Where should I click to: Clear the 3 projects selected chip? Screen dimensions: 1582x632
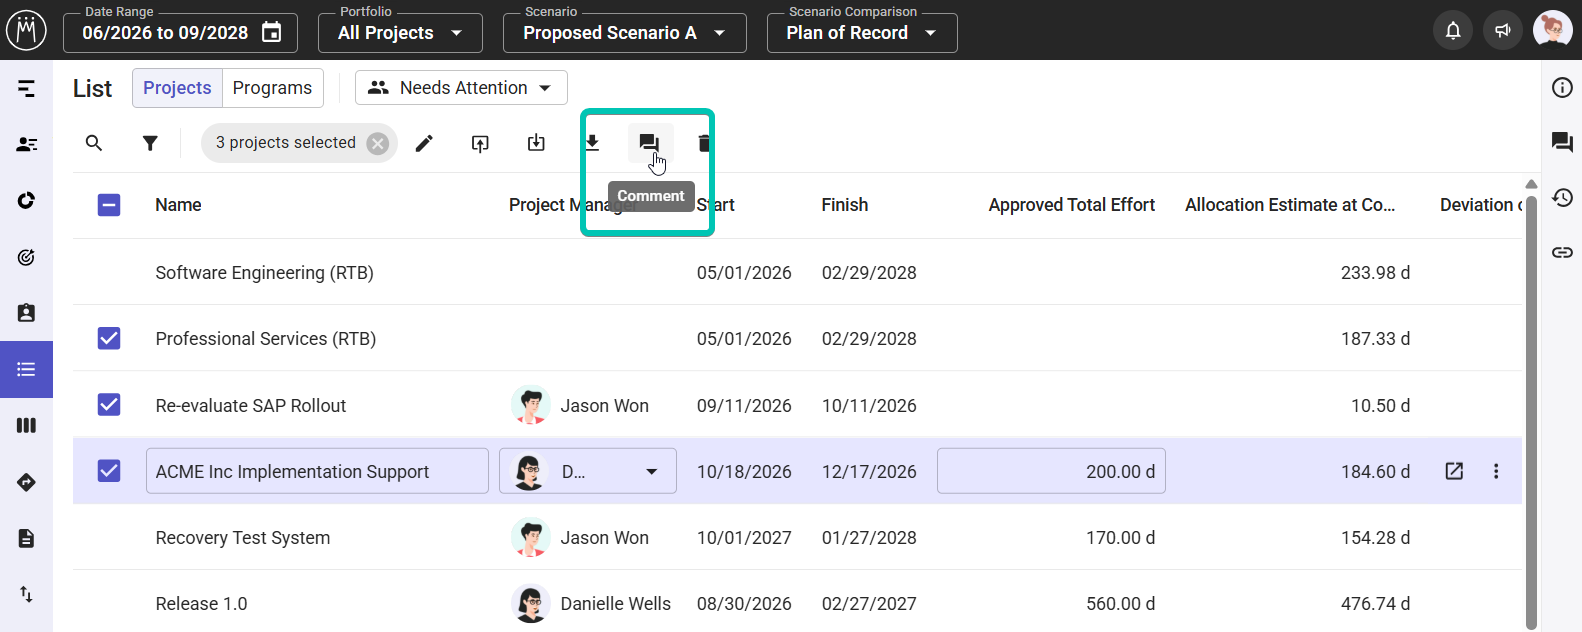tap(377, 143)
